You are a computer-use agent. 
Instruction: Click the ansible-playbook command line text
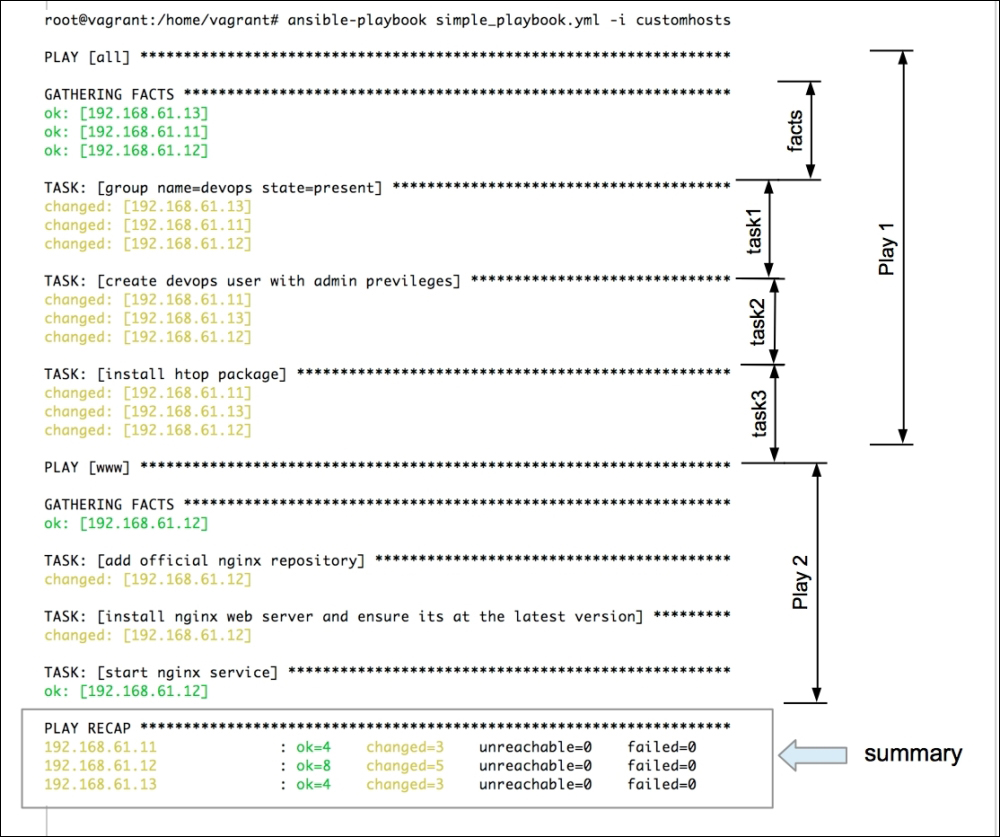coord(388,21)
